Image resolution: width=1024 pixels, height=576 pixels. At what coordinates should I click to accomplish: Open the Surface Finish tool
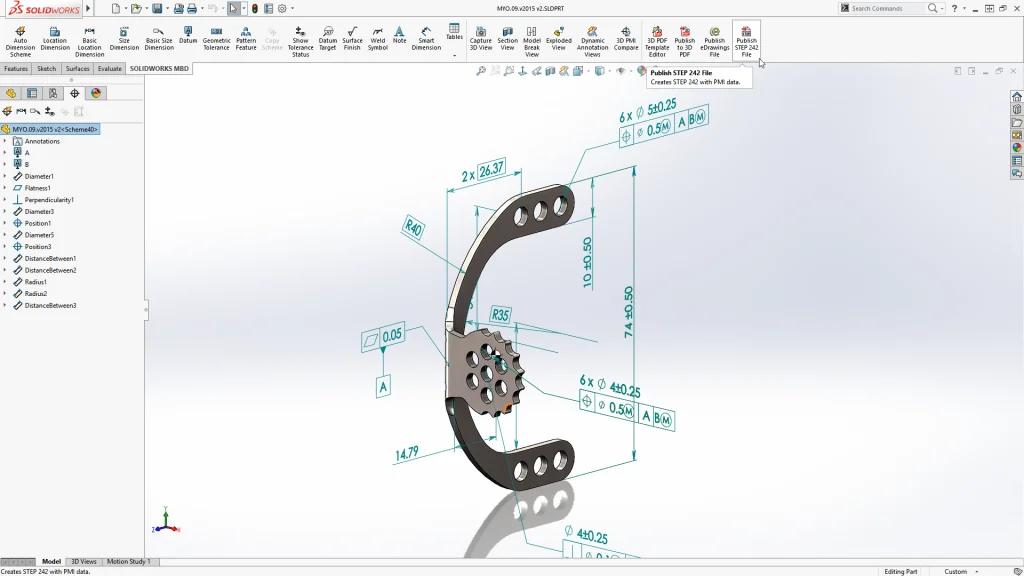[x=352, y=39]
